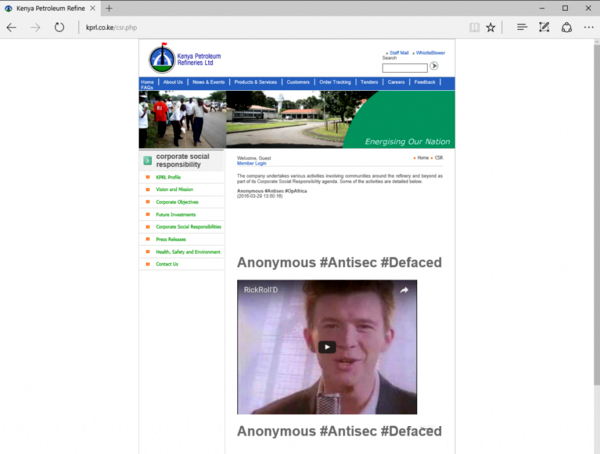
Task: Open Customers menu item
Action: coord(298,82)
